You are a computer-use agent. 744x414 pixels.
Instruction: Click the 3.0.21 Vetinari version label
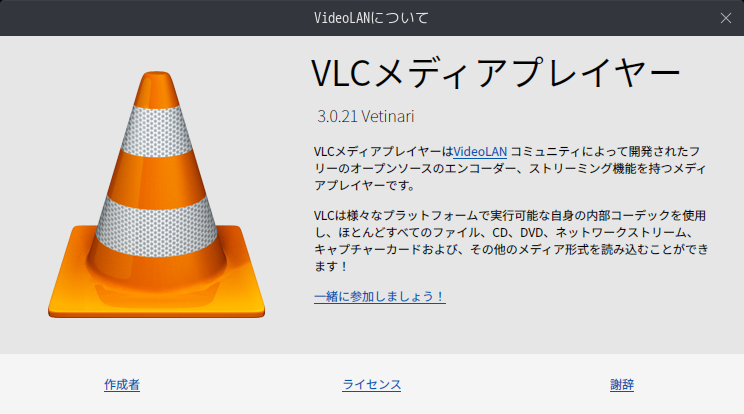[365, 116]
